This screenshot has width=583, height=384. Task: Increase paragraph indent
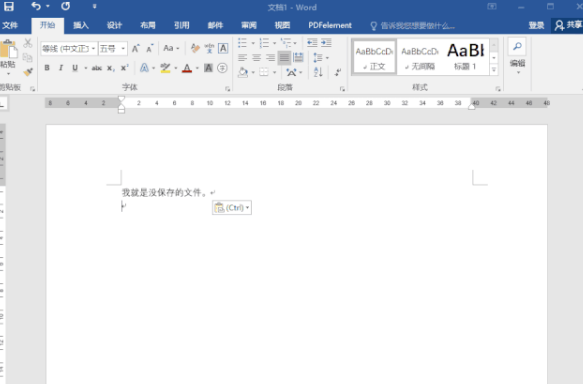pos(326,43)
